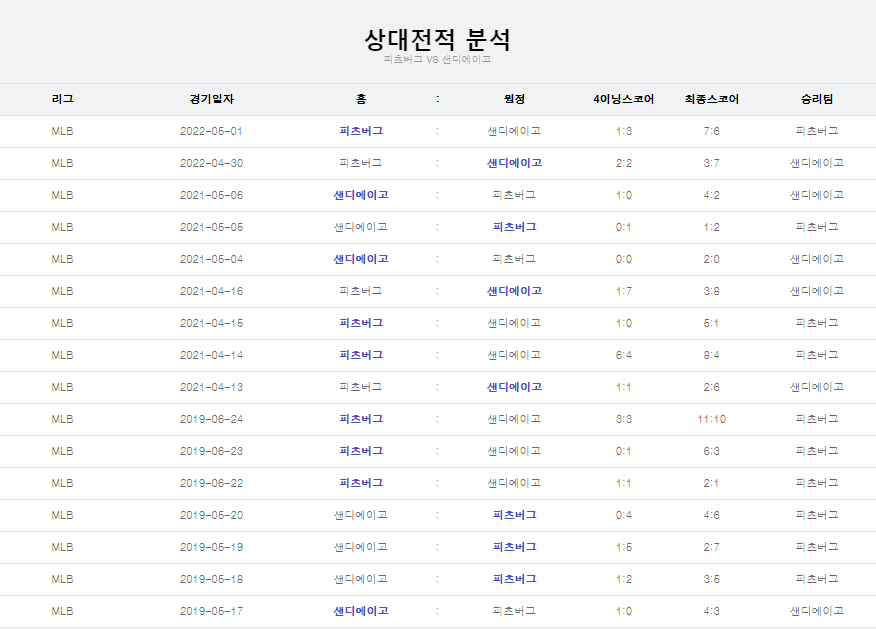
Task: Click the date 2021-04-13
Action: click(211, 387)
